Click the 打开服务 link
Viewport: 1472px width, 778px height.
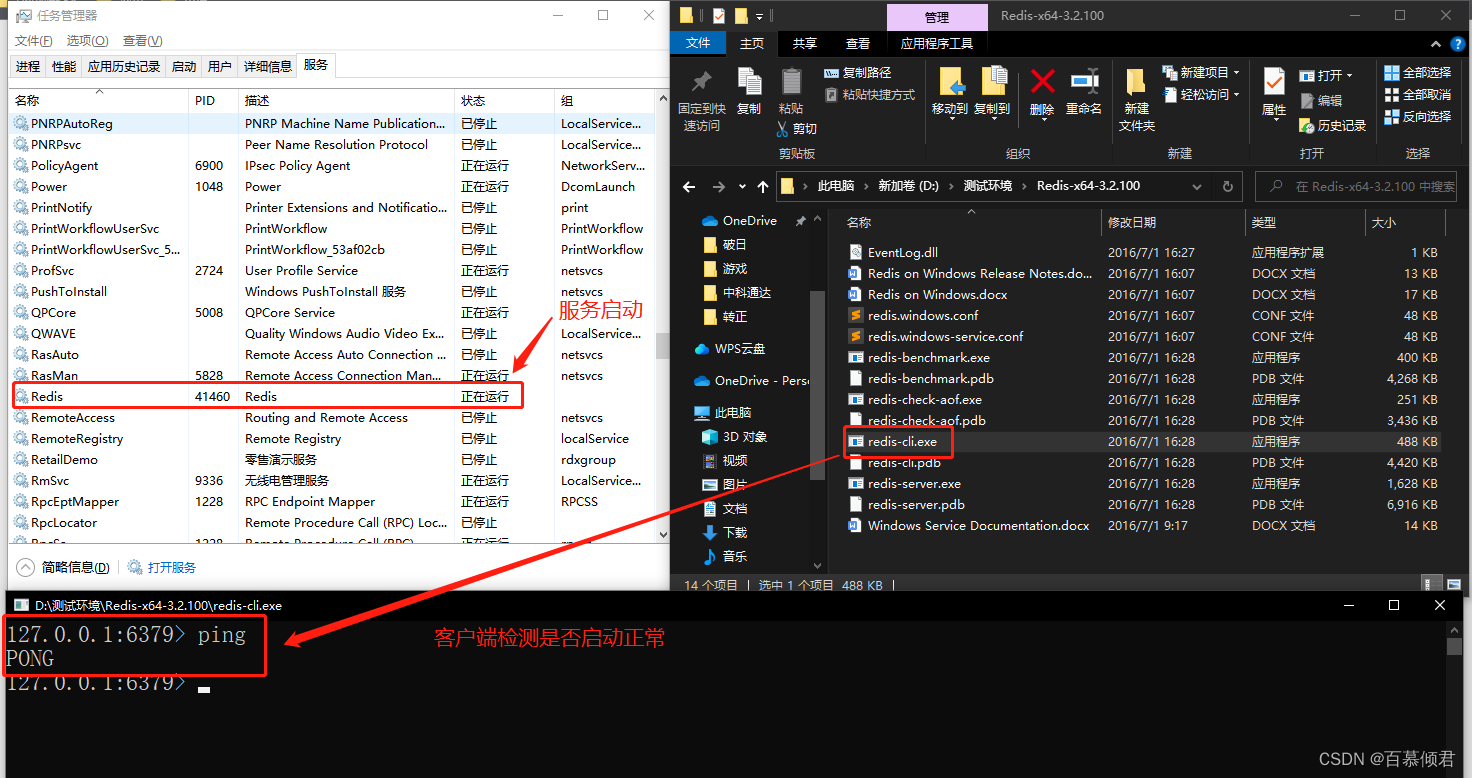point(162,568)
